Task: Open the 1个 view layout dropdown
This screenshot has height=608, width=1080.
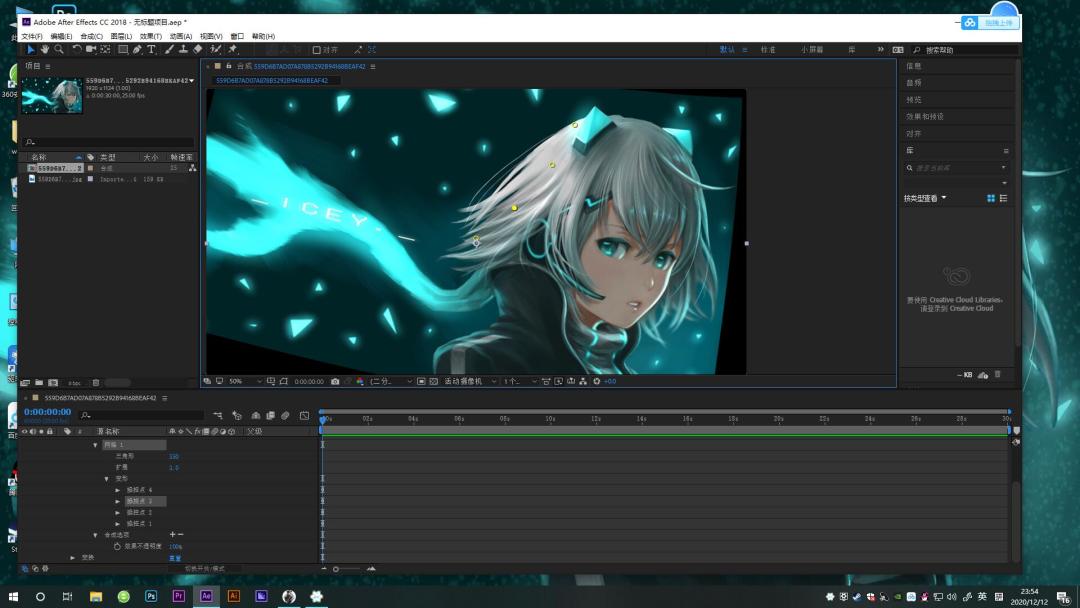Action: pyautogui.click(x=520, y=381)
